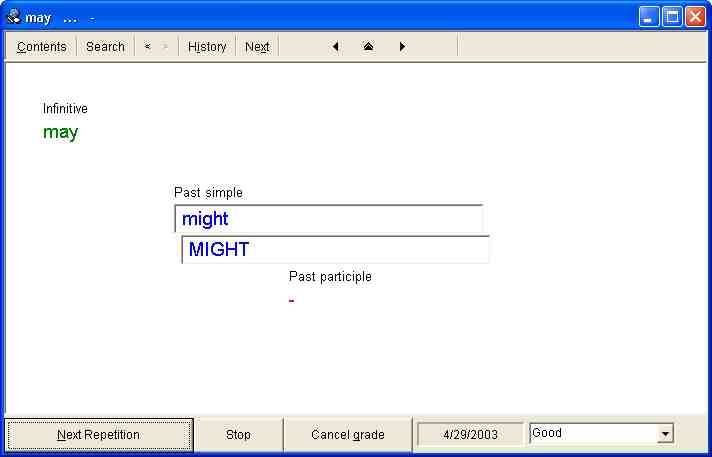Go back using the '<' button
This screenshot has height=457, width=712.
tap(147, 47)
